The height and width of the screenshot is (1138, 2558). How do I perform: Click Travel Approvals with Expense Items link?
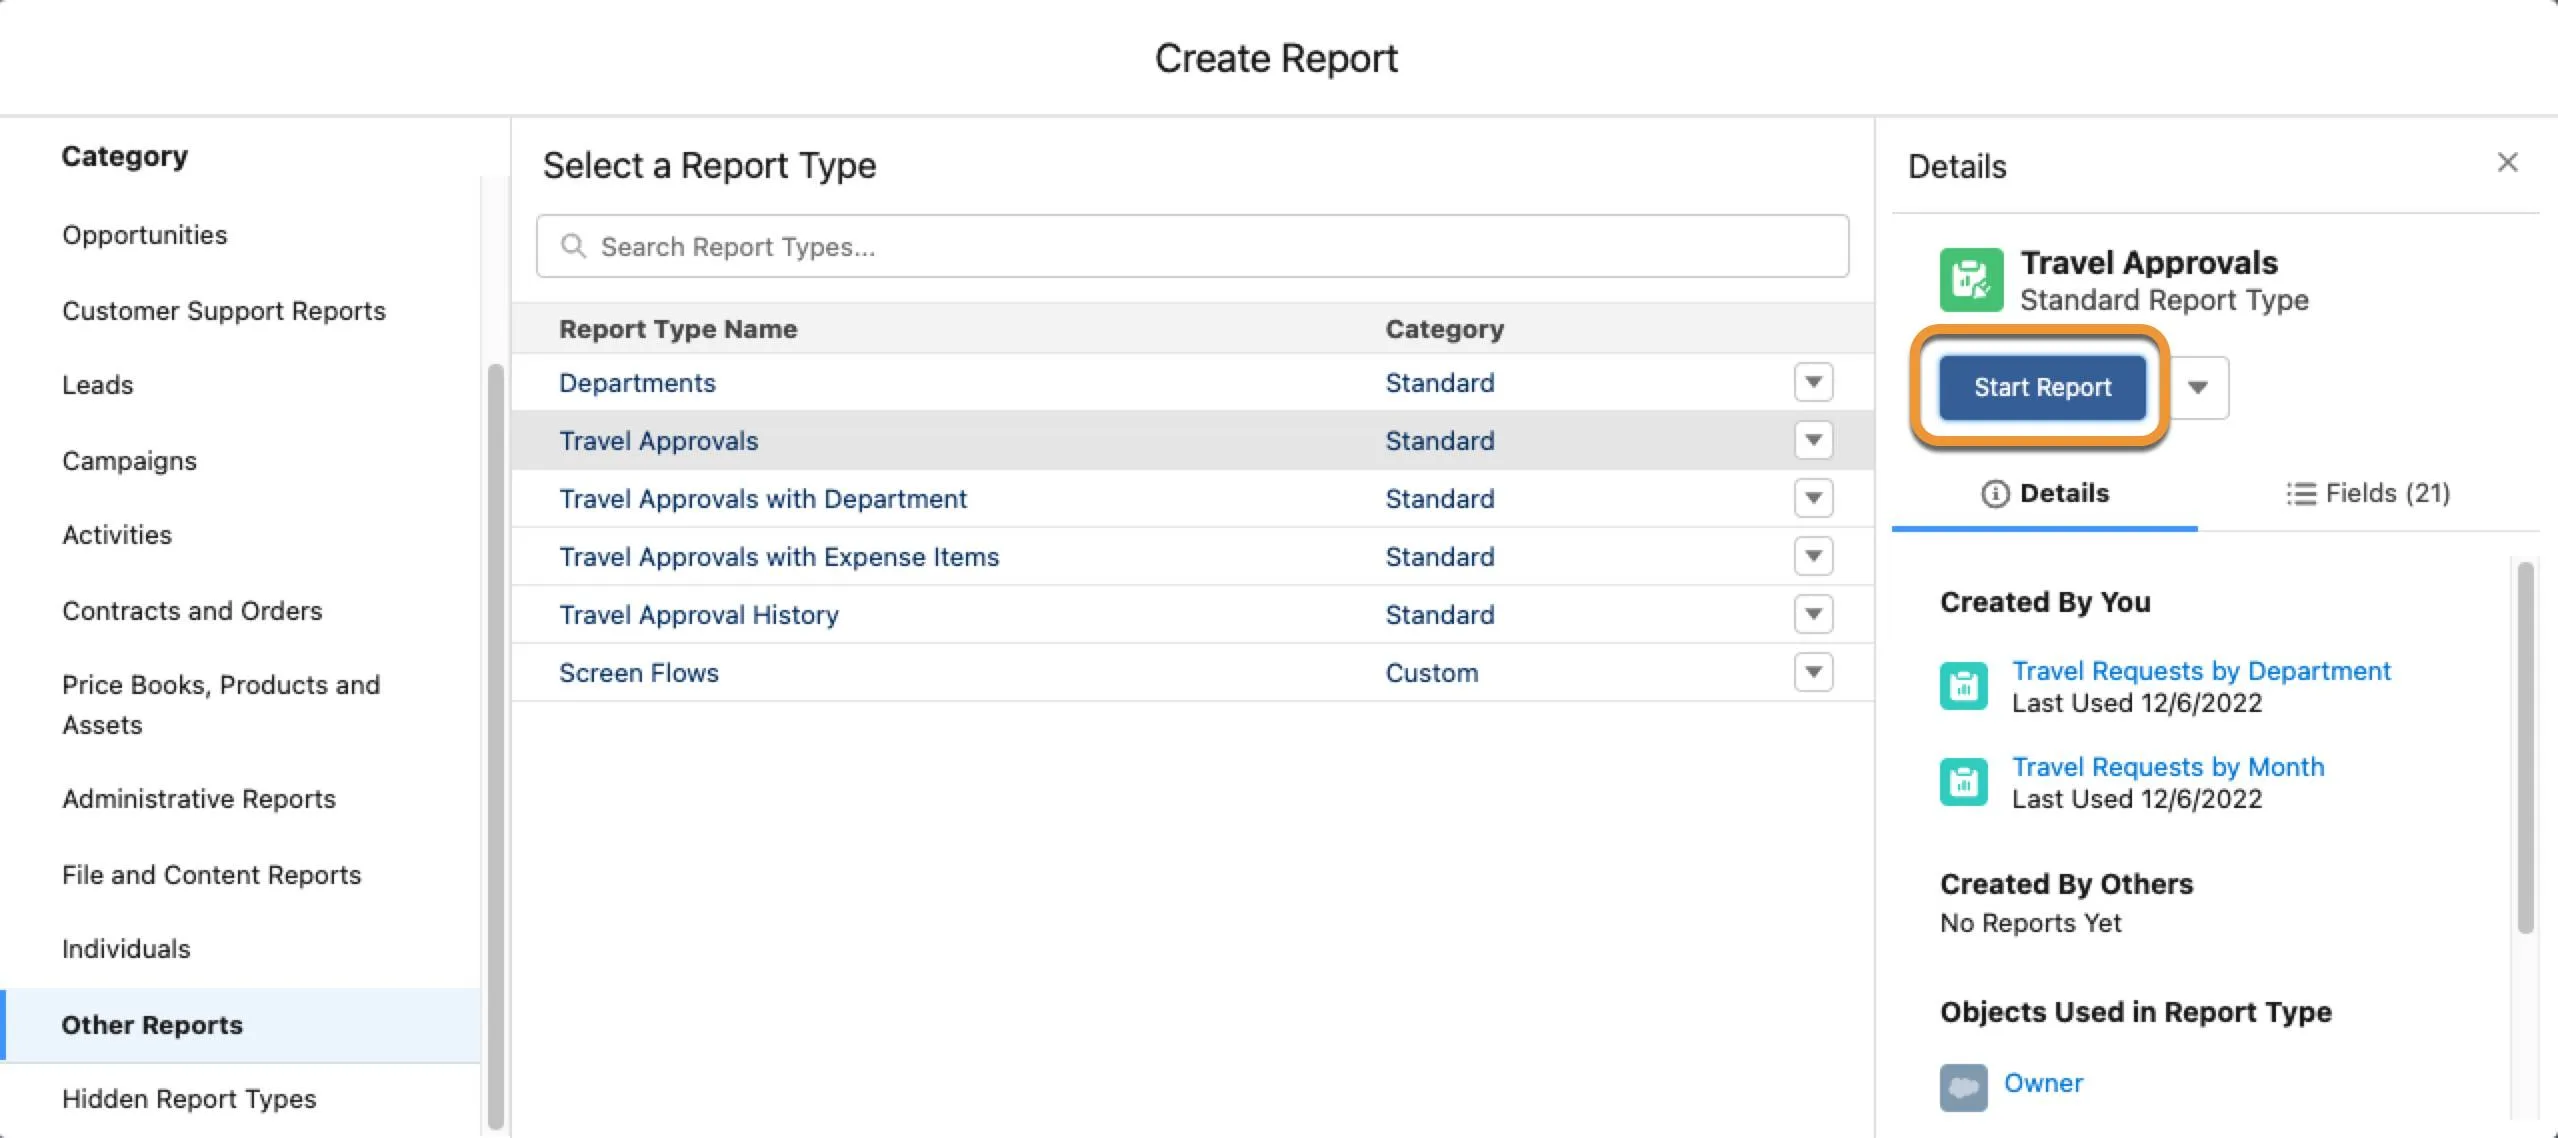[x=778, y=556]
